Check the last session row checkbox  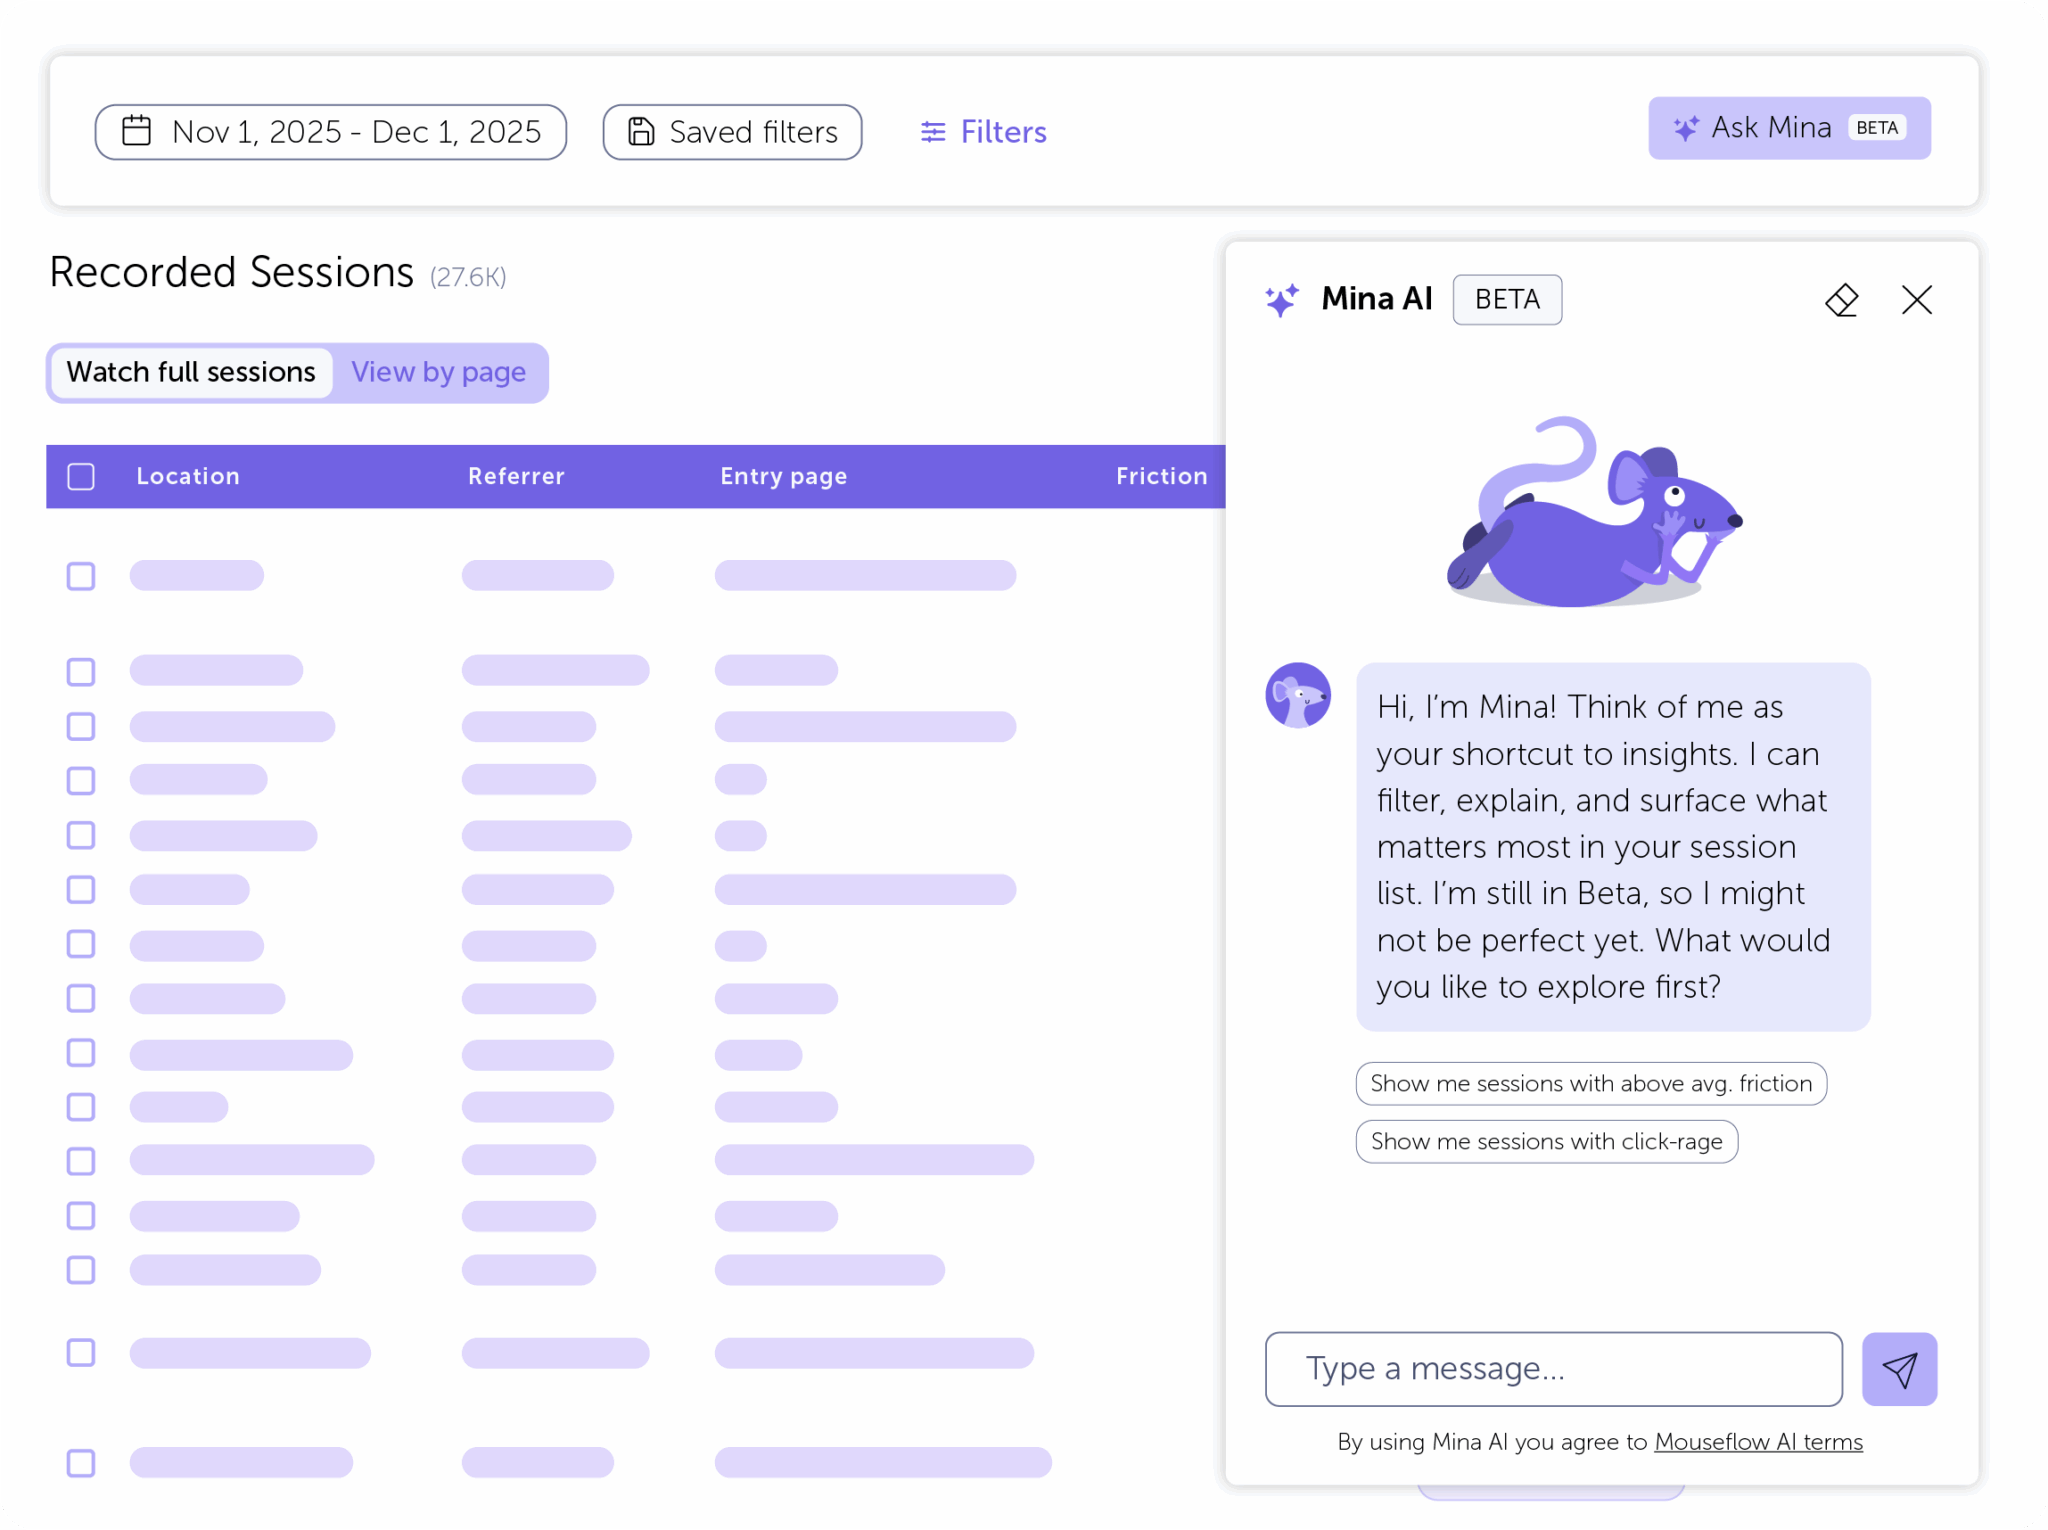click(x=81, y=1462)
